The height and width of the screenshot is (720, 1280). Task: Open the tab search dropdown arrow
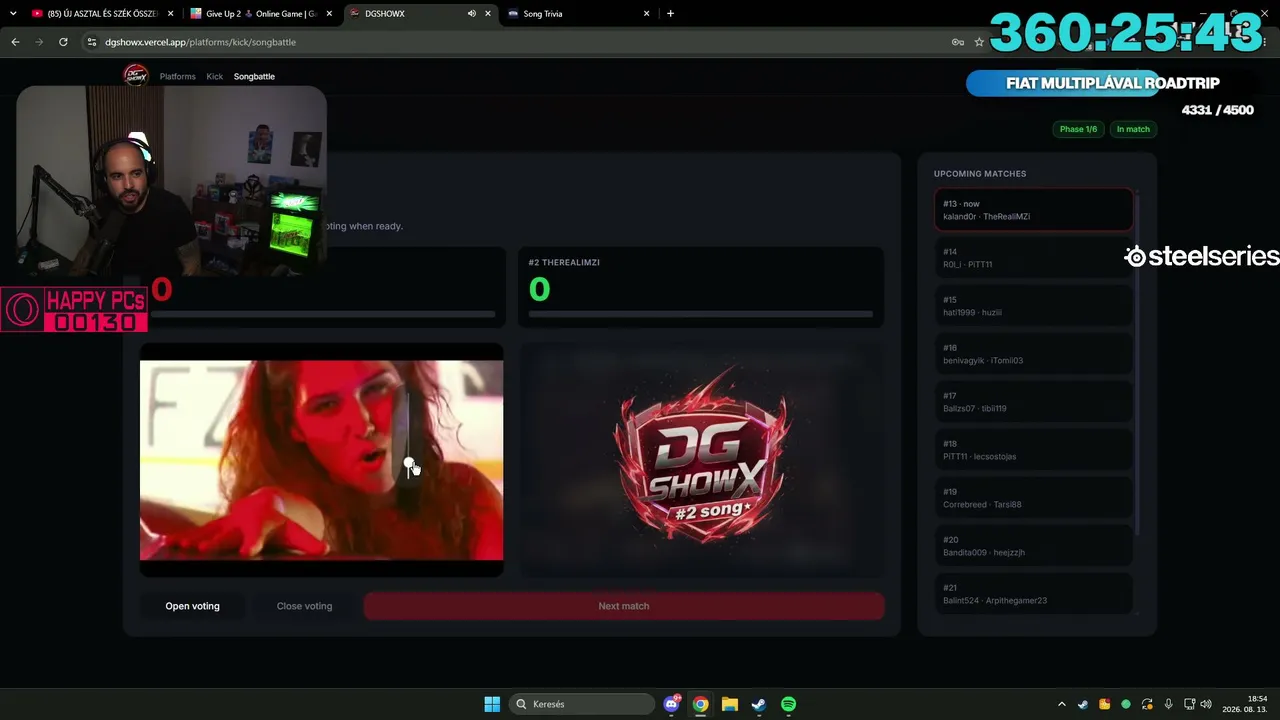click(x=13, y=14)
